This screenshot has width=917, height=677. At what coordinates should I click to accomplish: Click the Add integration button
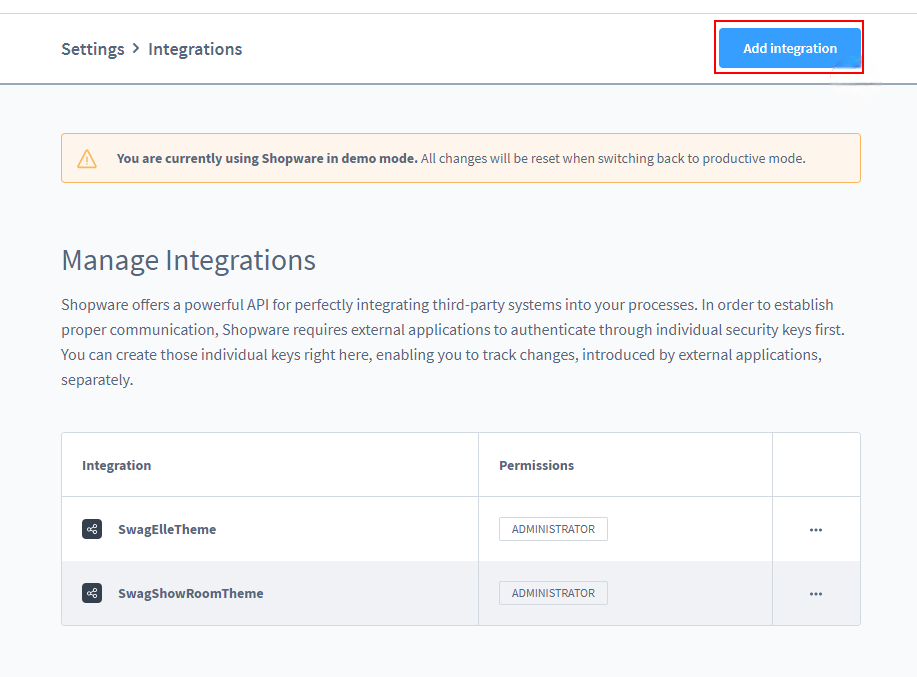tap(790, 48)
